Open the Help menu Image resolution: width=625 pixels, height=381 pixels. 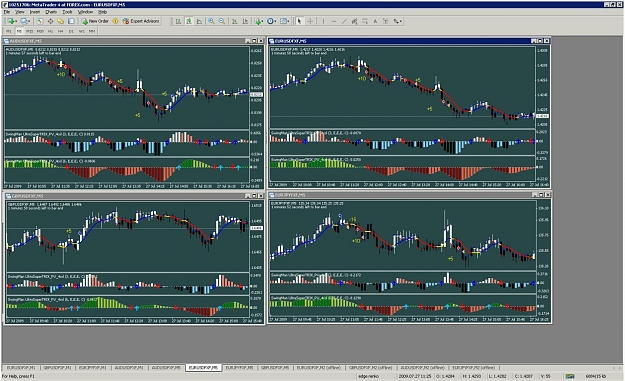pos(102,12)
